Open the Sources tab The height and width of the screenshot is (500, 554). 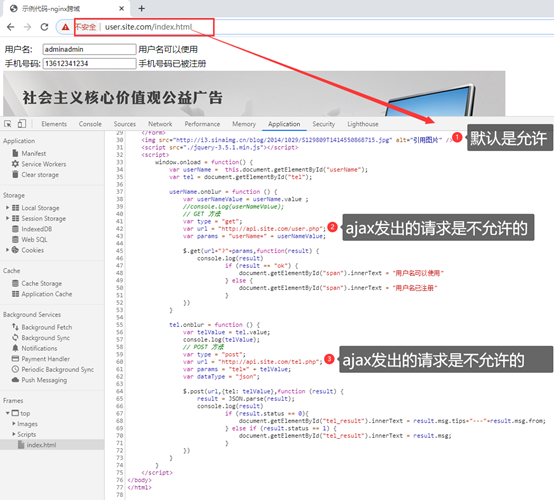tap(125, 124)
